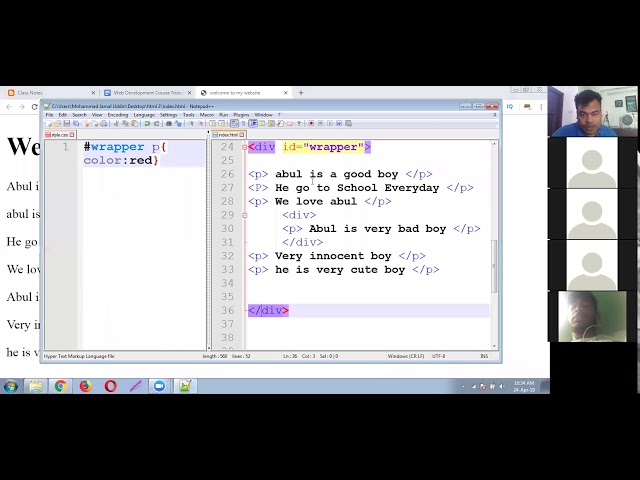Paste with the clipboard toolbar icon
This screenshot has height=480, width=640.
[134, 123]
